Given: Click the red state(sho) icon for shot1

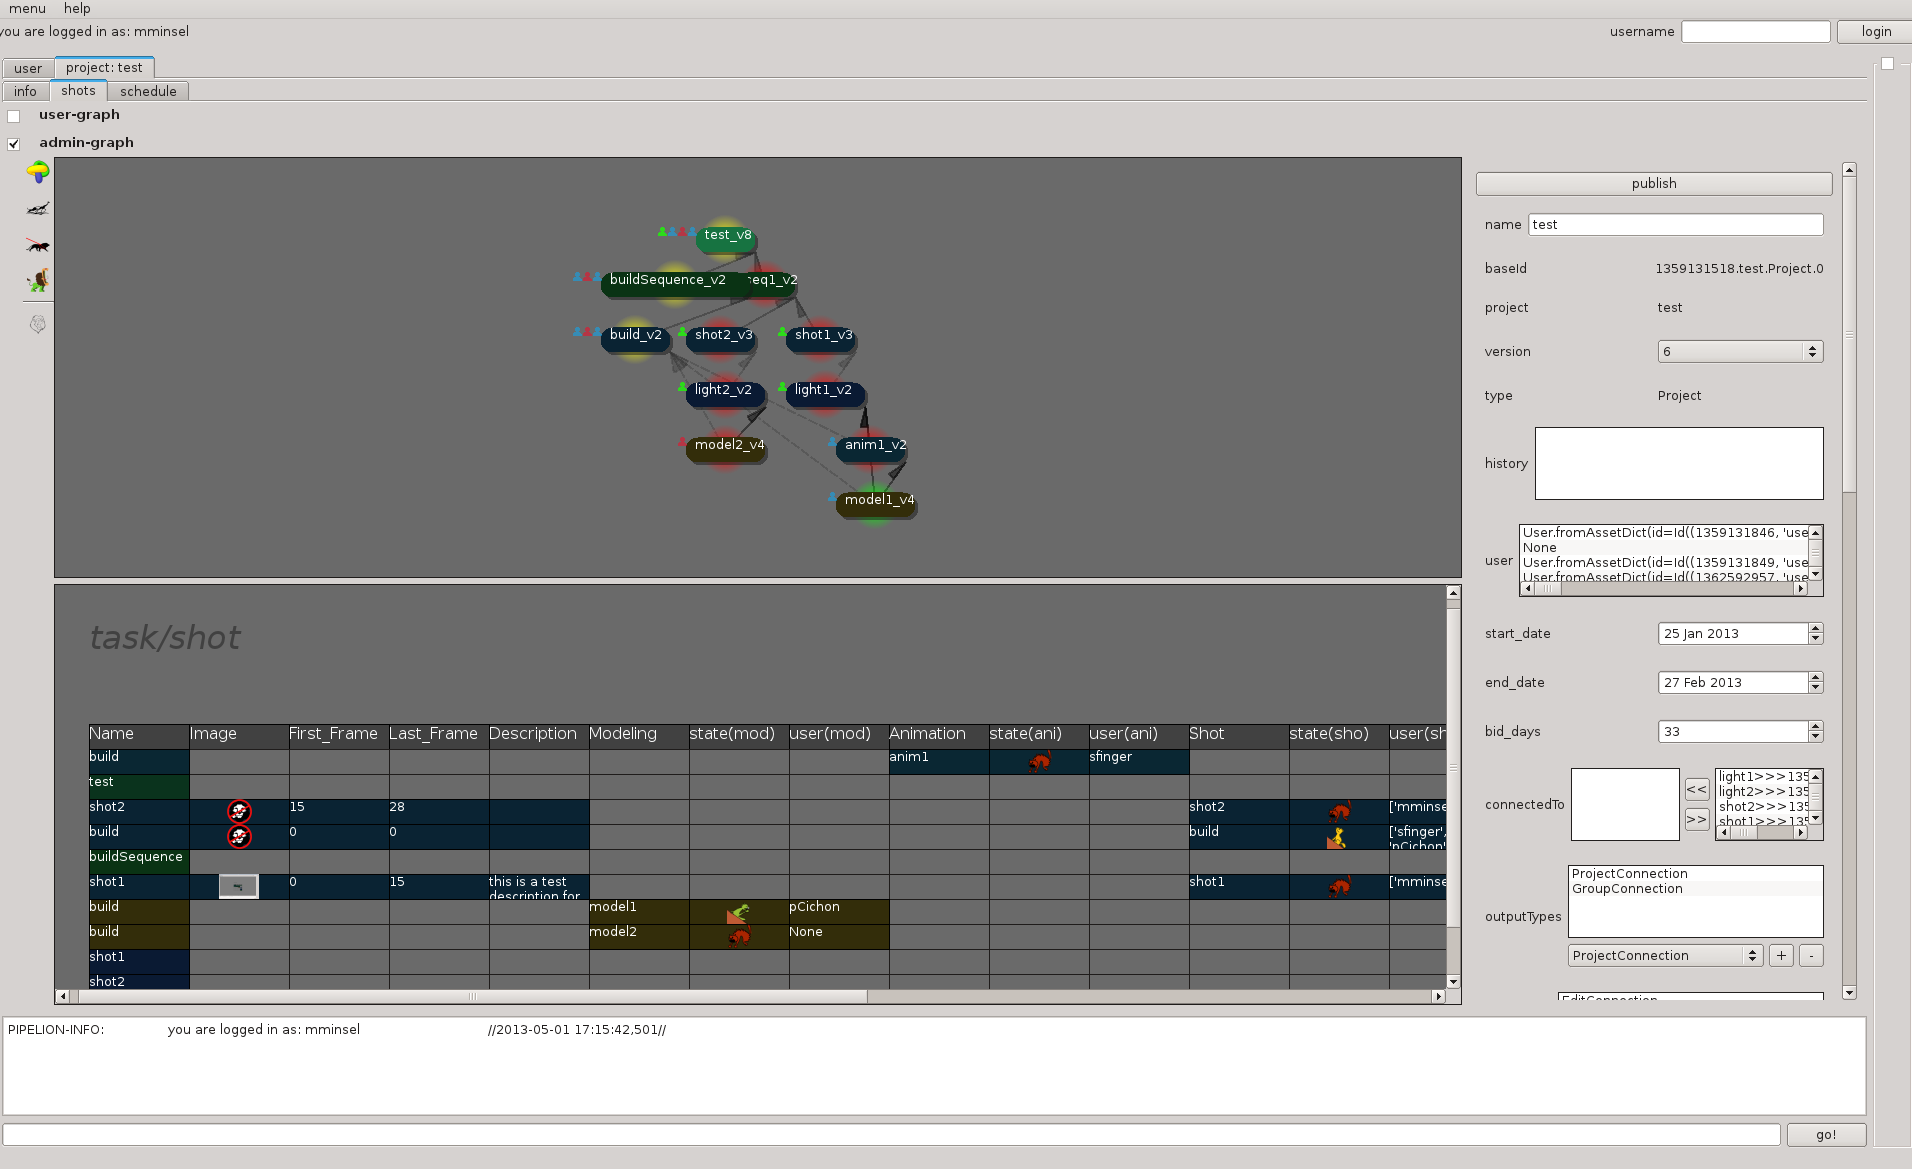Looking at the screenshot, I should 1339,886.
